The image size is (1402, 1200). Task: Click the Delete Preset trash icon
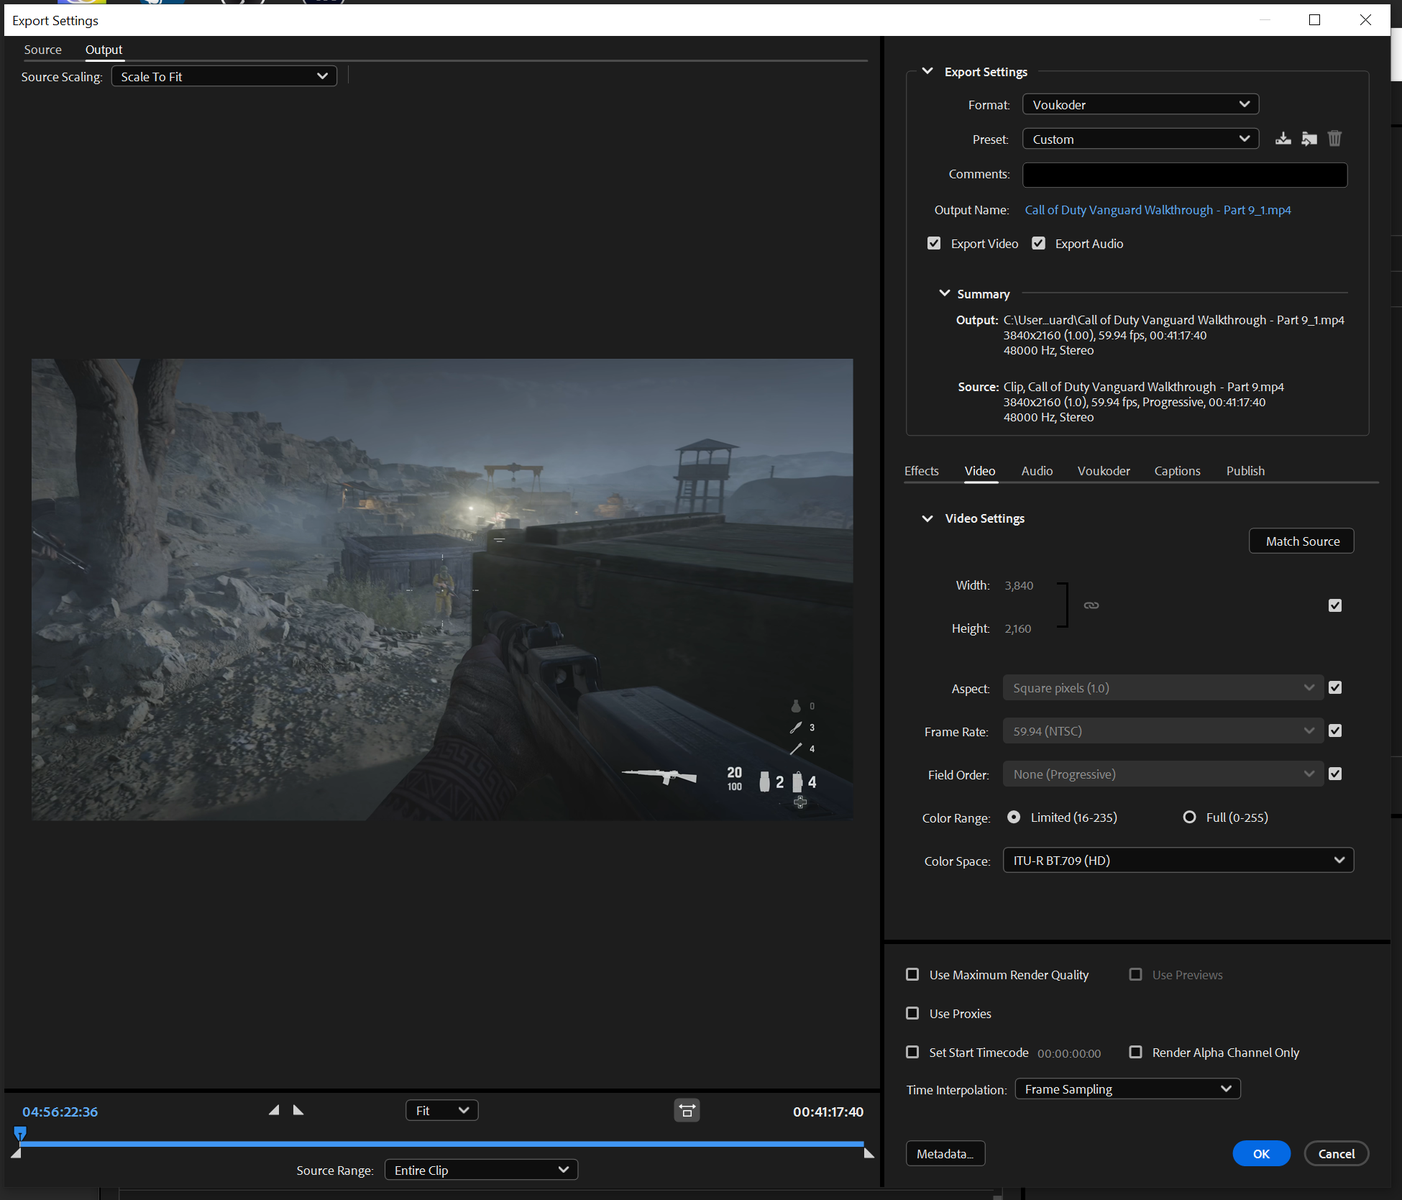(1335, 139)
